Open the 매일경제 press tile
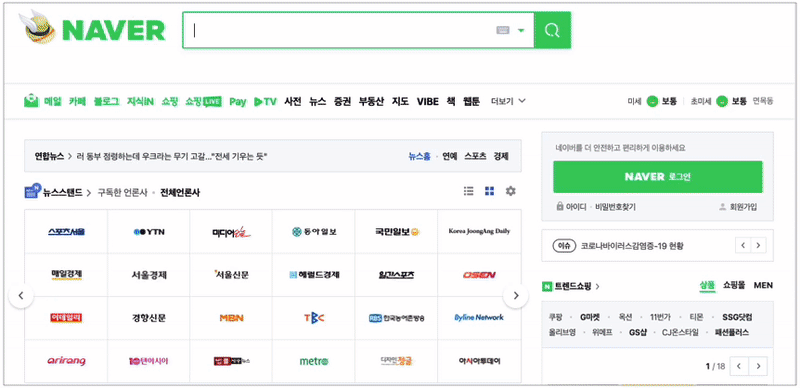The width and height of the screenshot is (800, 388). (66, 275)
